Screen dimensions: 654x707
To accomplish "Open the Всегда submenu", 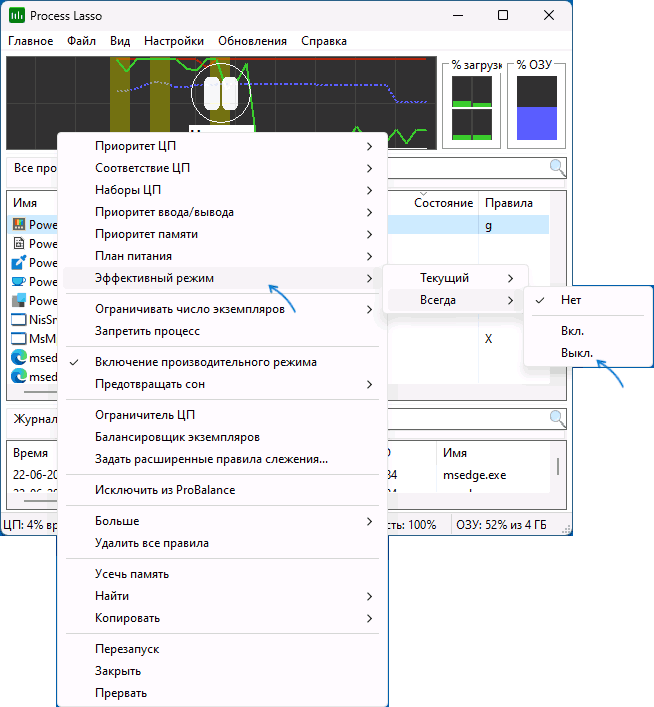I will click(455, 300).
